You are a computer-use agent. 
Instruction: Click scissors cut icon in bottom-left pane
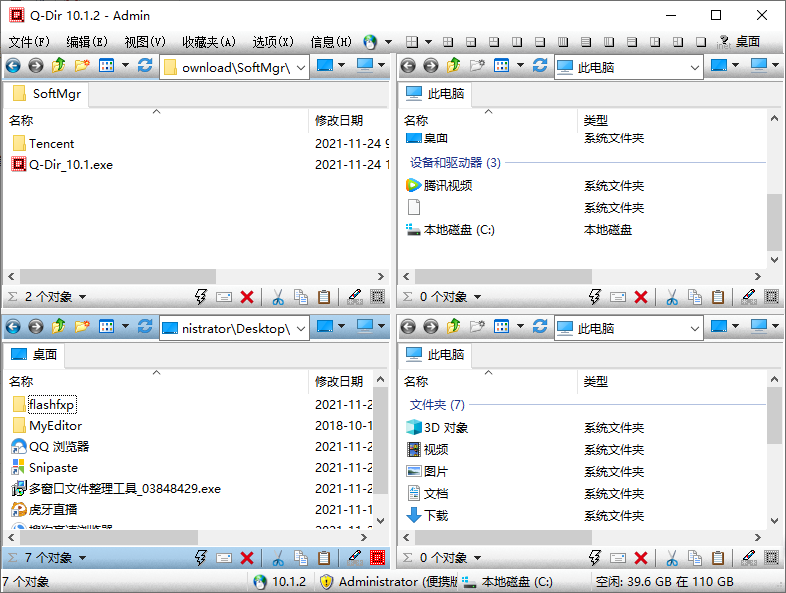coord(278,558)
